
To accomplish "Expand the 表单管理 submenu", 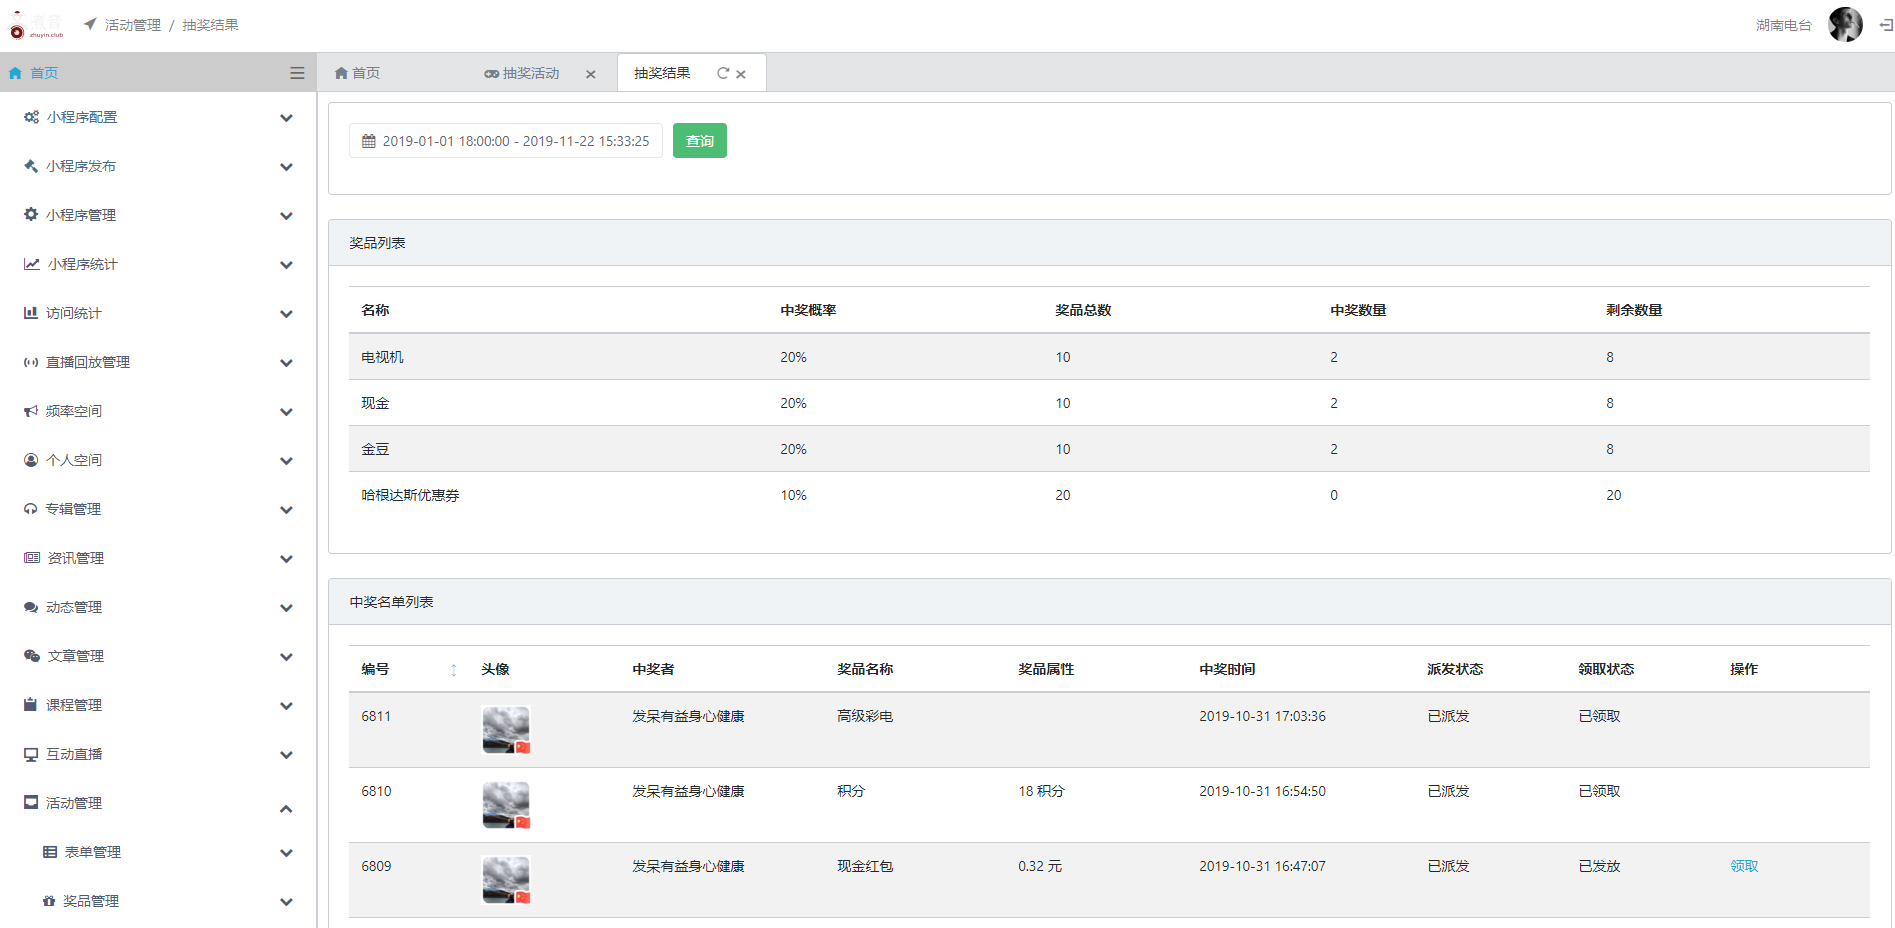I will [286, 853].
